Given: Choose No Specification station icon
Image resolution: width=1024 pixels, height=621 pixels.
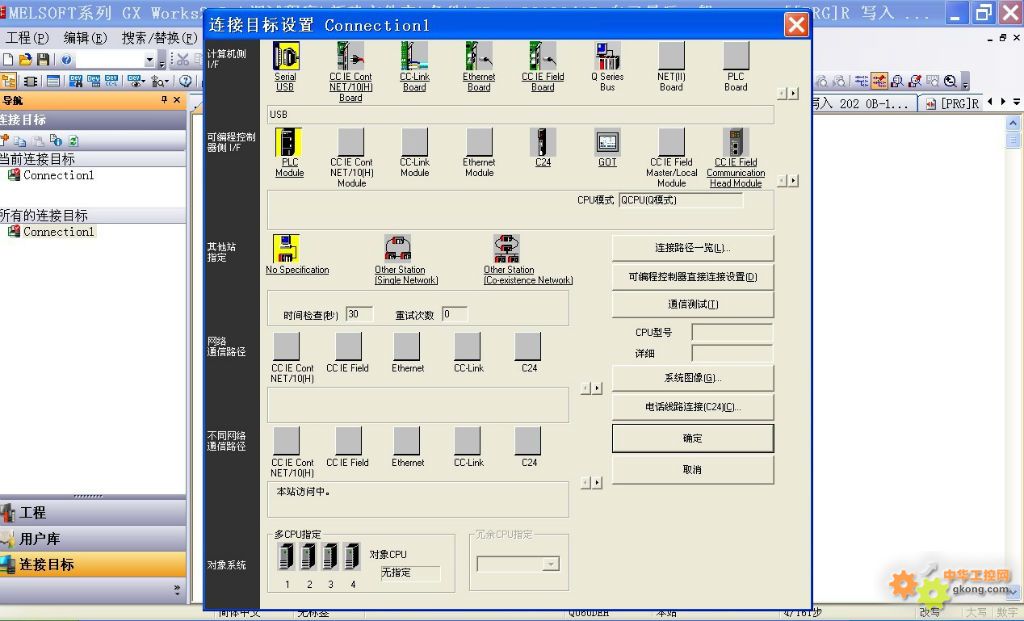Looking at the screenshot, I should point(286,248).
